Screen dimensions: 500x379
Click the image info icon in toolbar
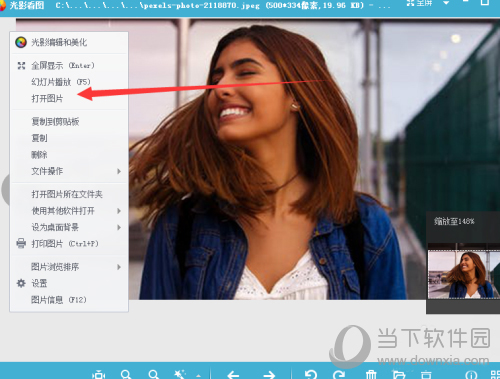pos(471,375)
